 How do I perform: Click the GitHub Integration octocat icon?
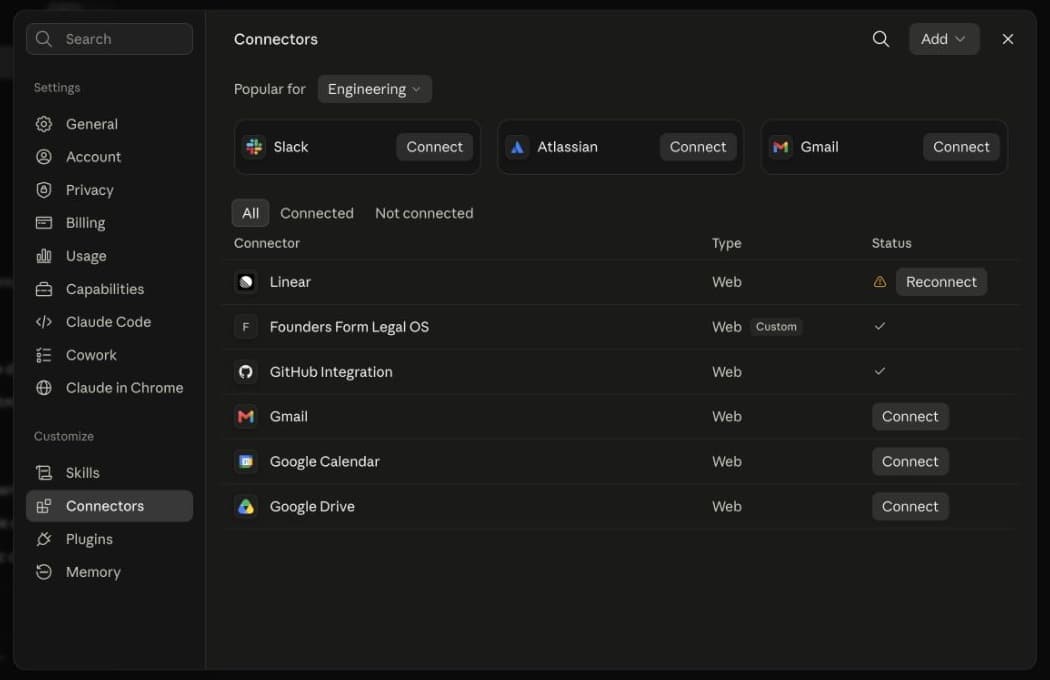246,372
